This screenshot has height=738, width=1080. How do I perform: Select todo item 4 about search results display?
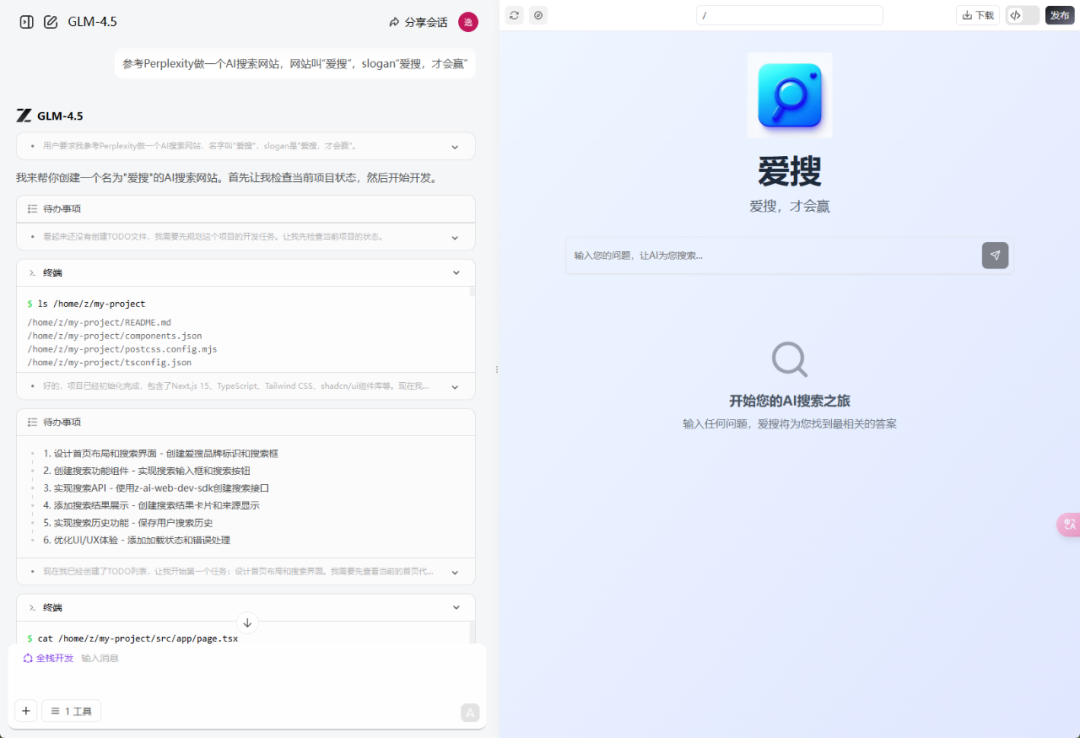coord(152,505)
